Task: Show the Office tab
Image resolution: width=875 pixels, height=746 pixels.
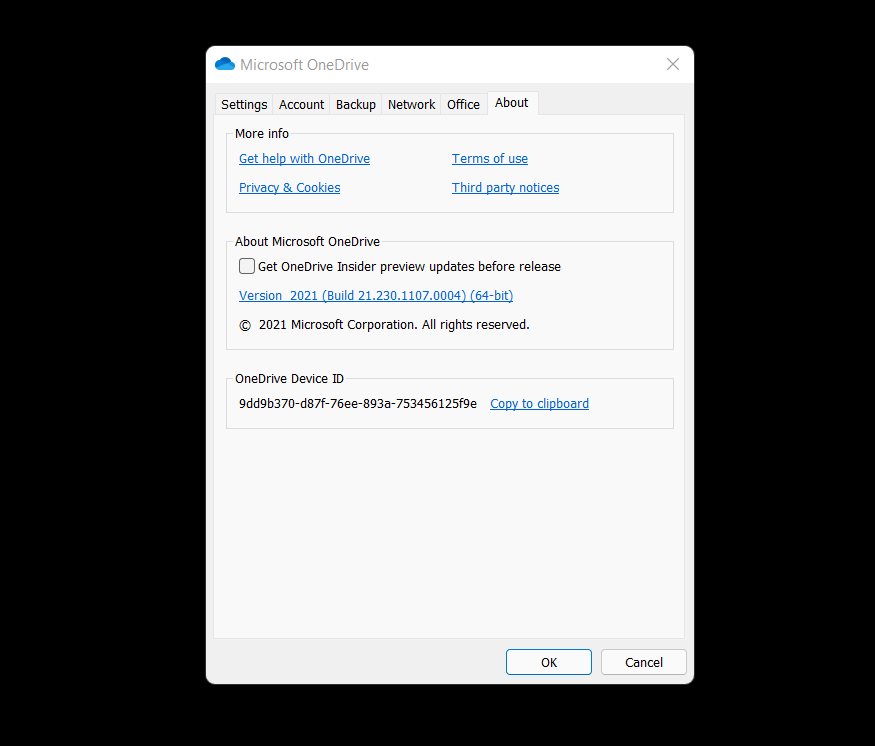Action: (x=463, y=104)
